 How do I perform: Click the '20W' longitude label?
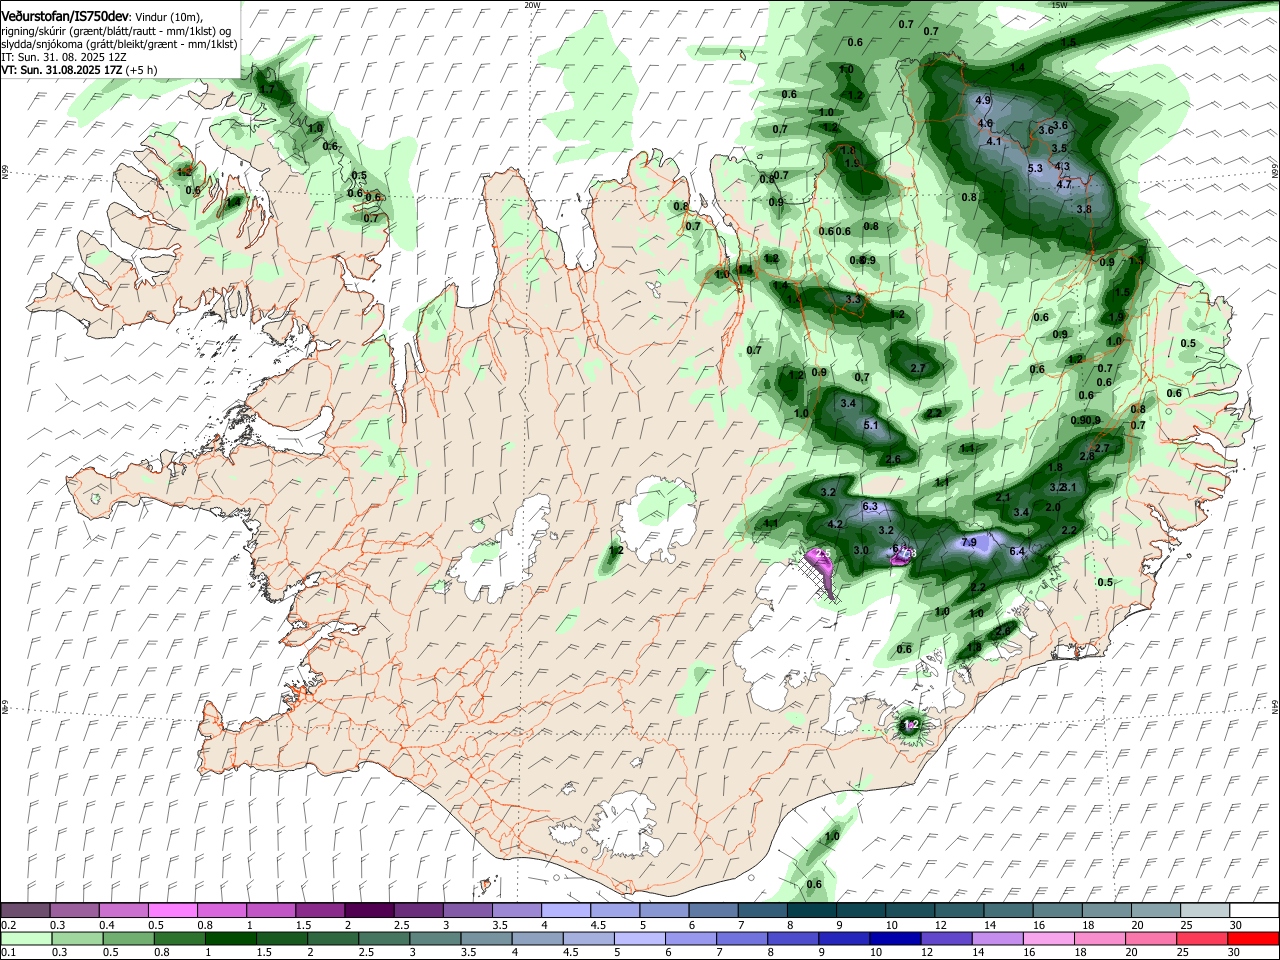click(x=531, y=4)
